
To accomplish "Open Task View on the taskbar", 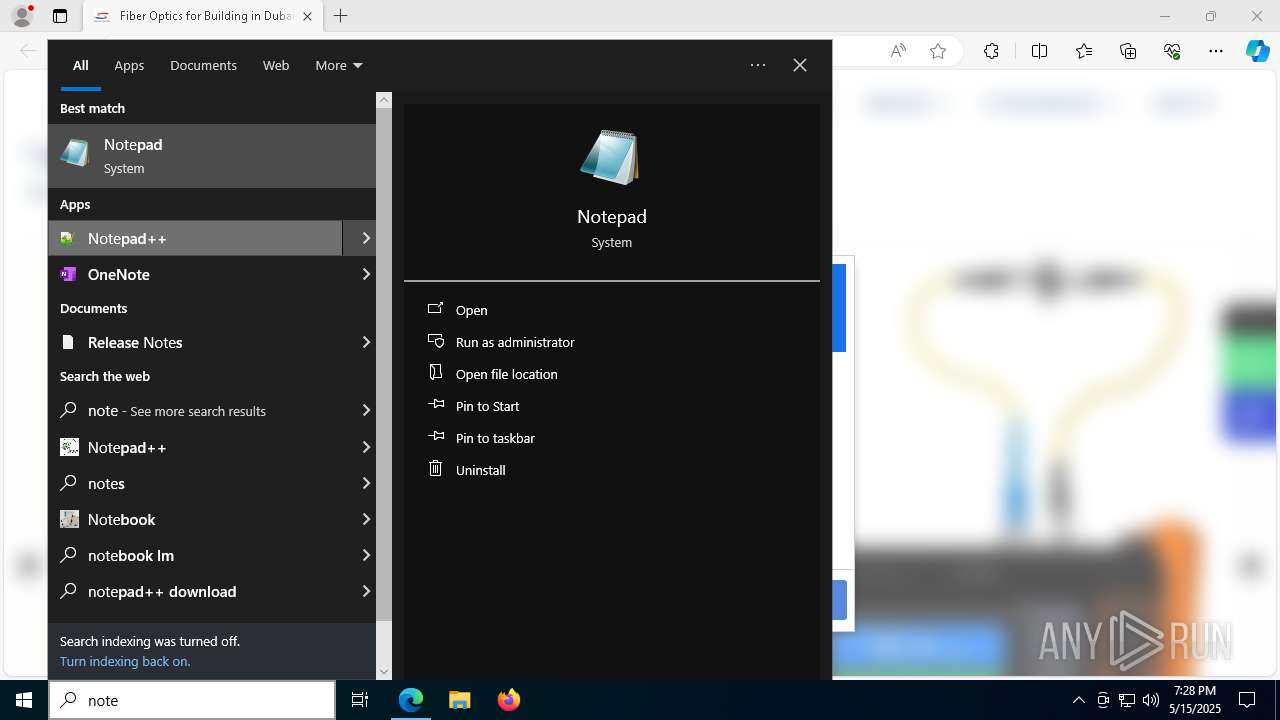I will pyautogui.click(x=360, y=700).
